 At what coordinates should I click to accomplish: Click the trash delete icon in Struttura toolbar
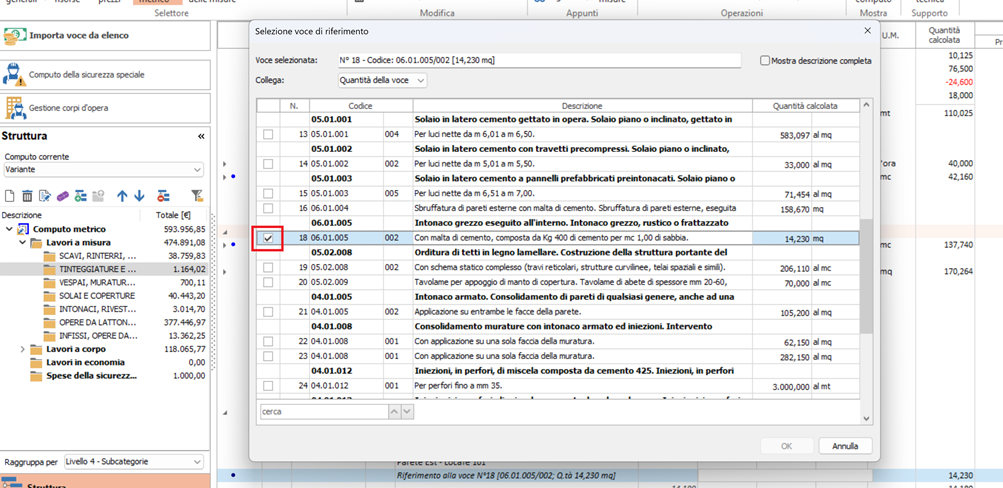click(28, 196)
